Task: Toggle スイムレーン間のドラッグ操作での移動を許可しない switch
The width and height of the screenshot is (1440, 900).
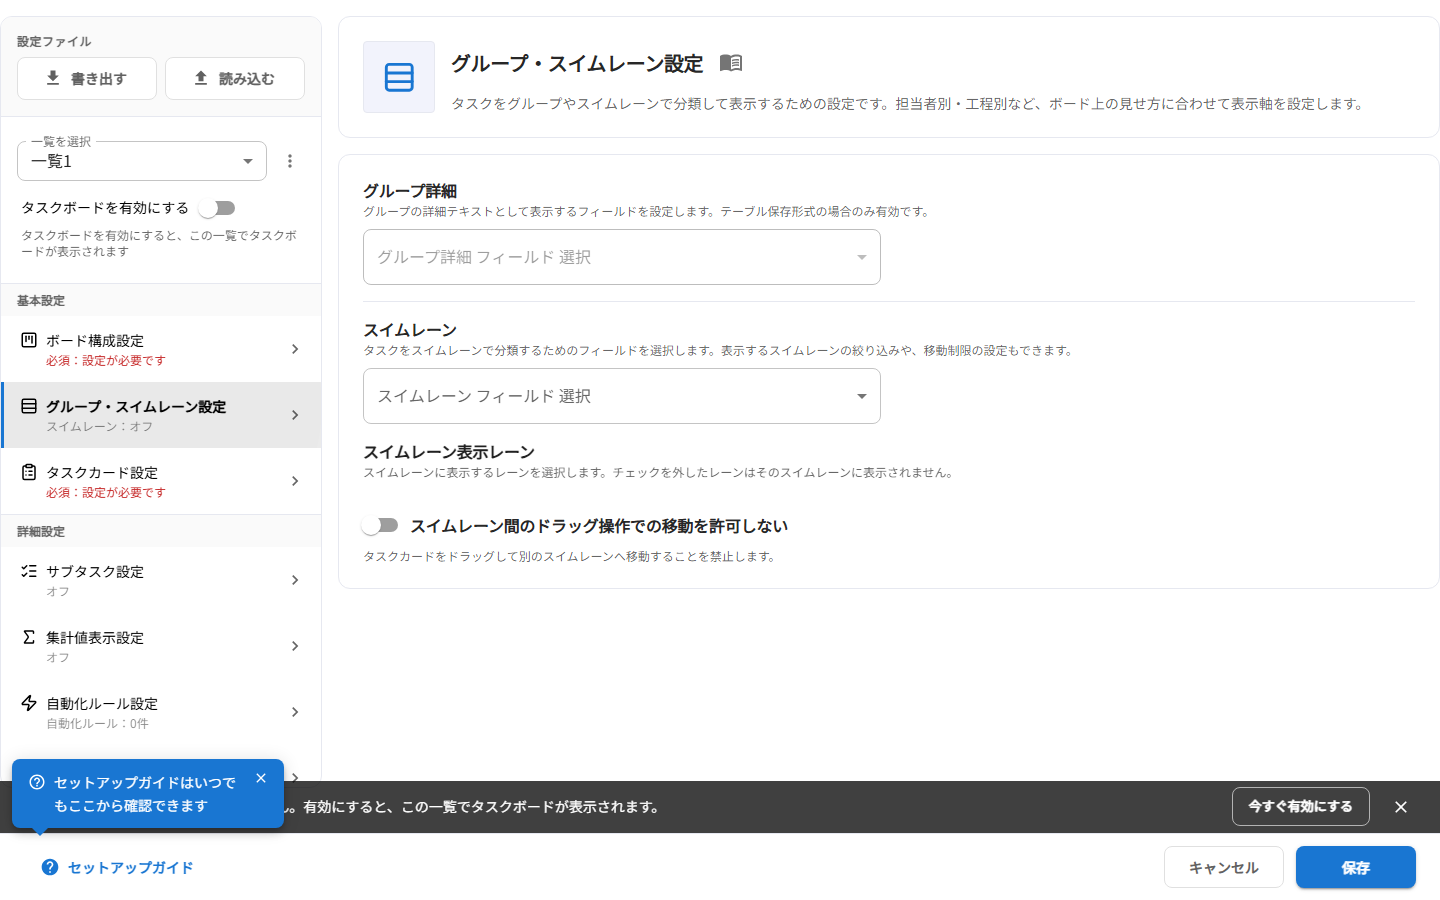Action: tap(380, 525)
